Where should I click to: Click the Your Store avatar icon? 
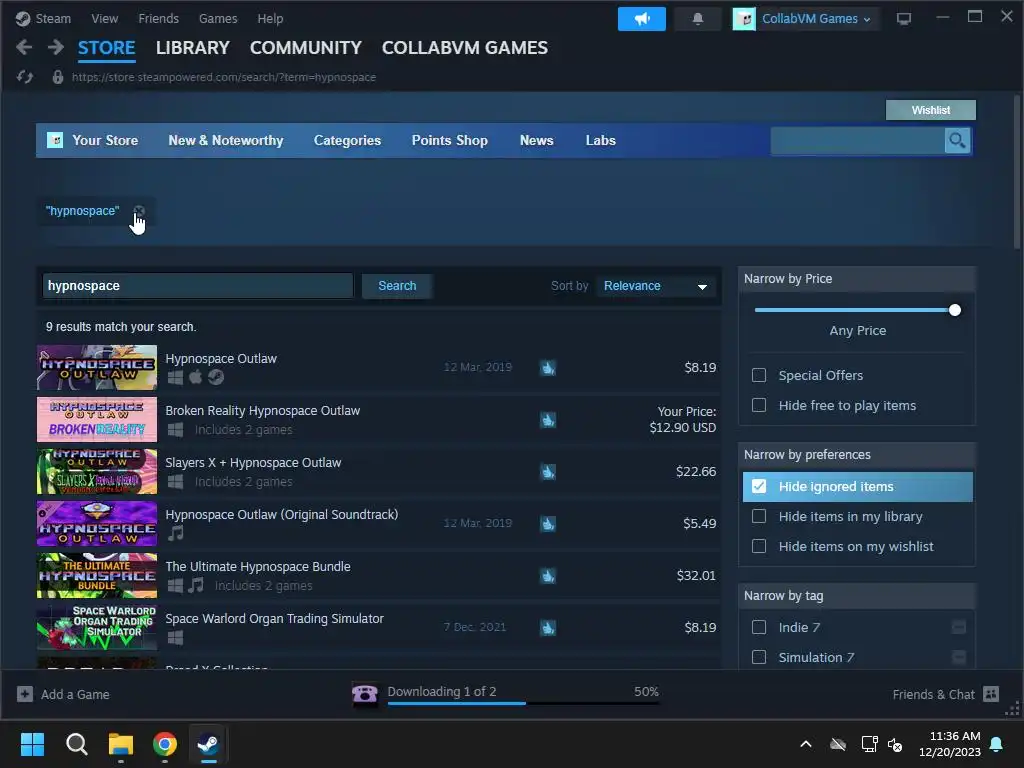coord(55,140)
